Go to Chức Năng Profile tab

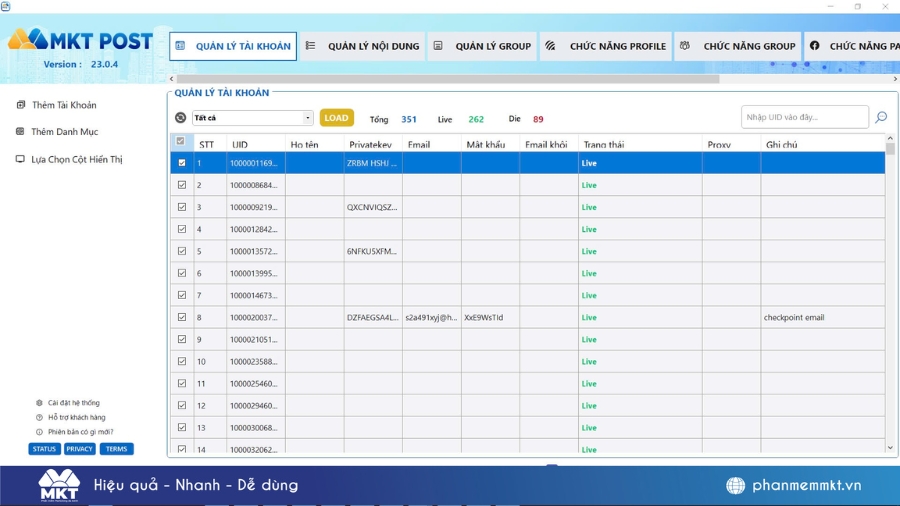(x=606, y=46)
